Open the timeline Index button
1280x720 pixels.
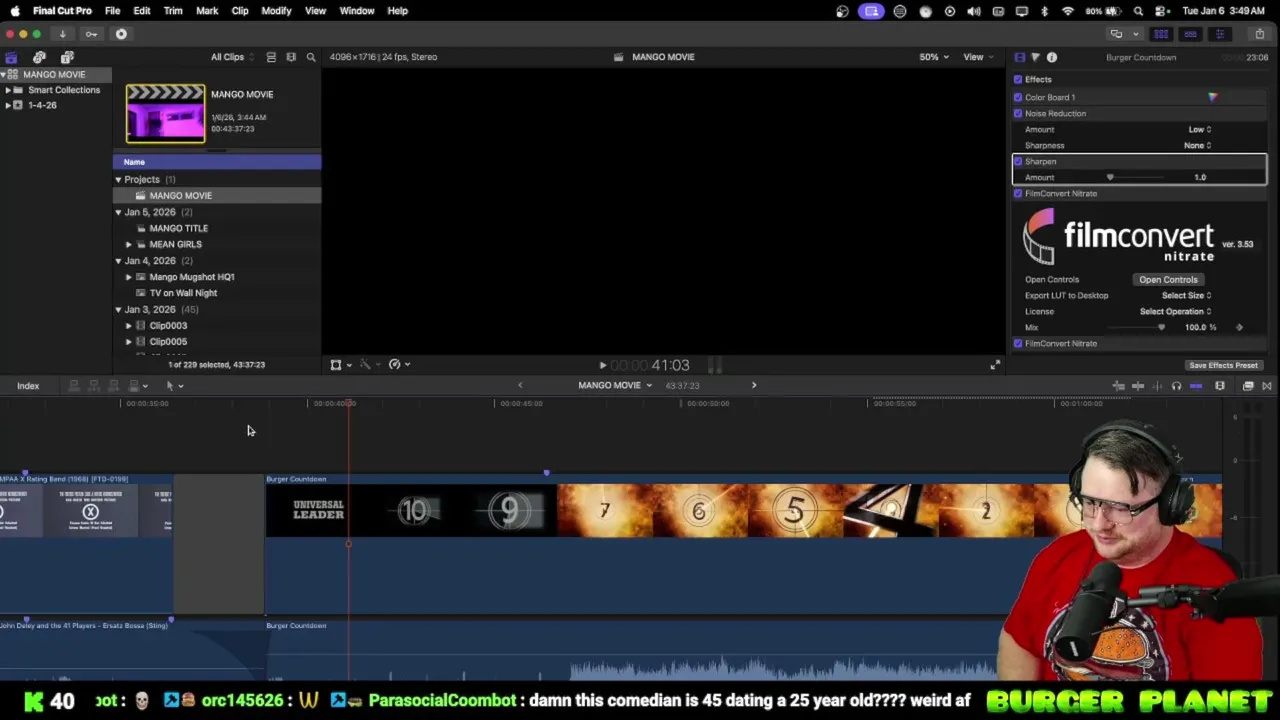pos(28,386)
